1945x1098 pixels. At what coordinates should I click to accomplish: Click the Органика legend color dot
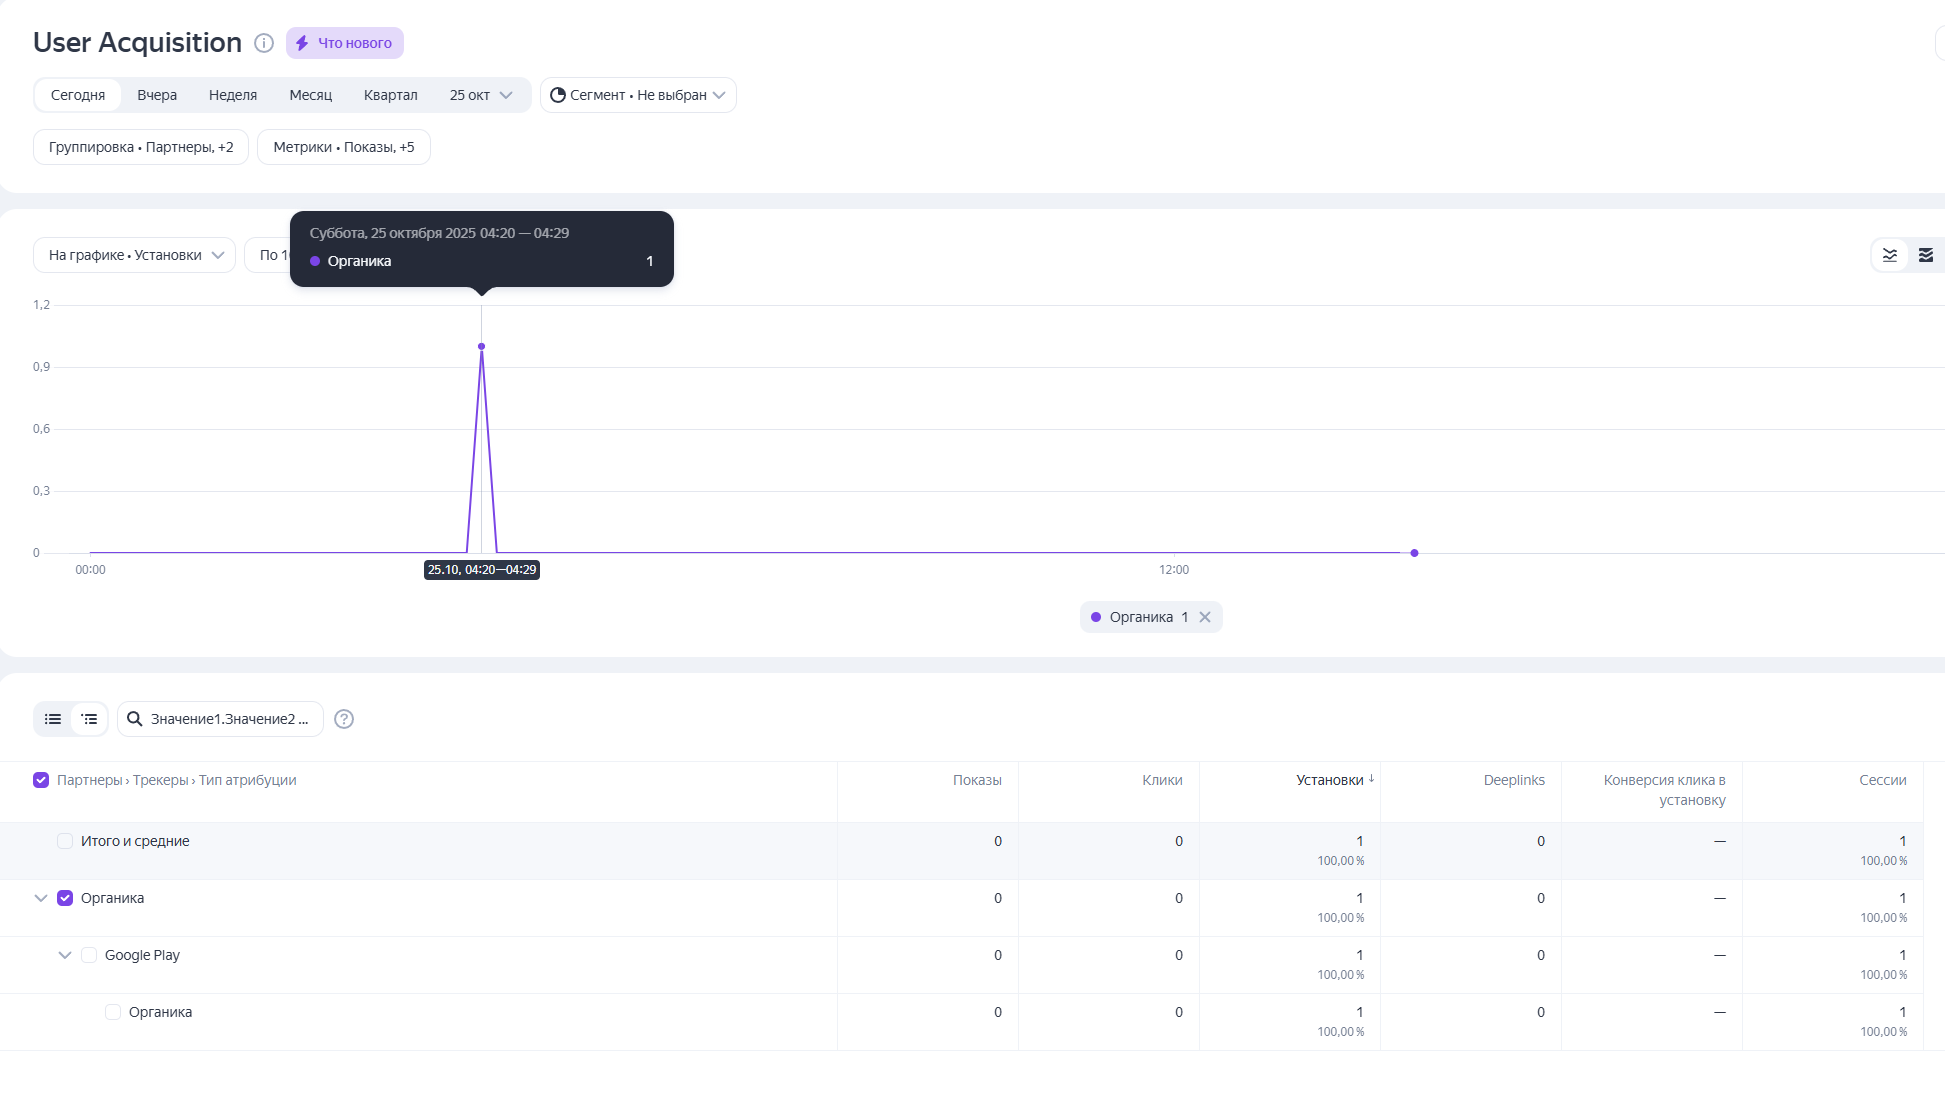coord(1096,617)
